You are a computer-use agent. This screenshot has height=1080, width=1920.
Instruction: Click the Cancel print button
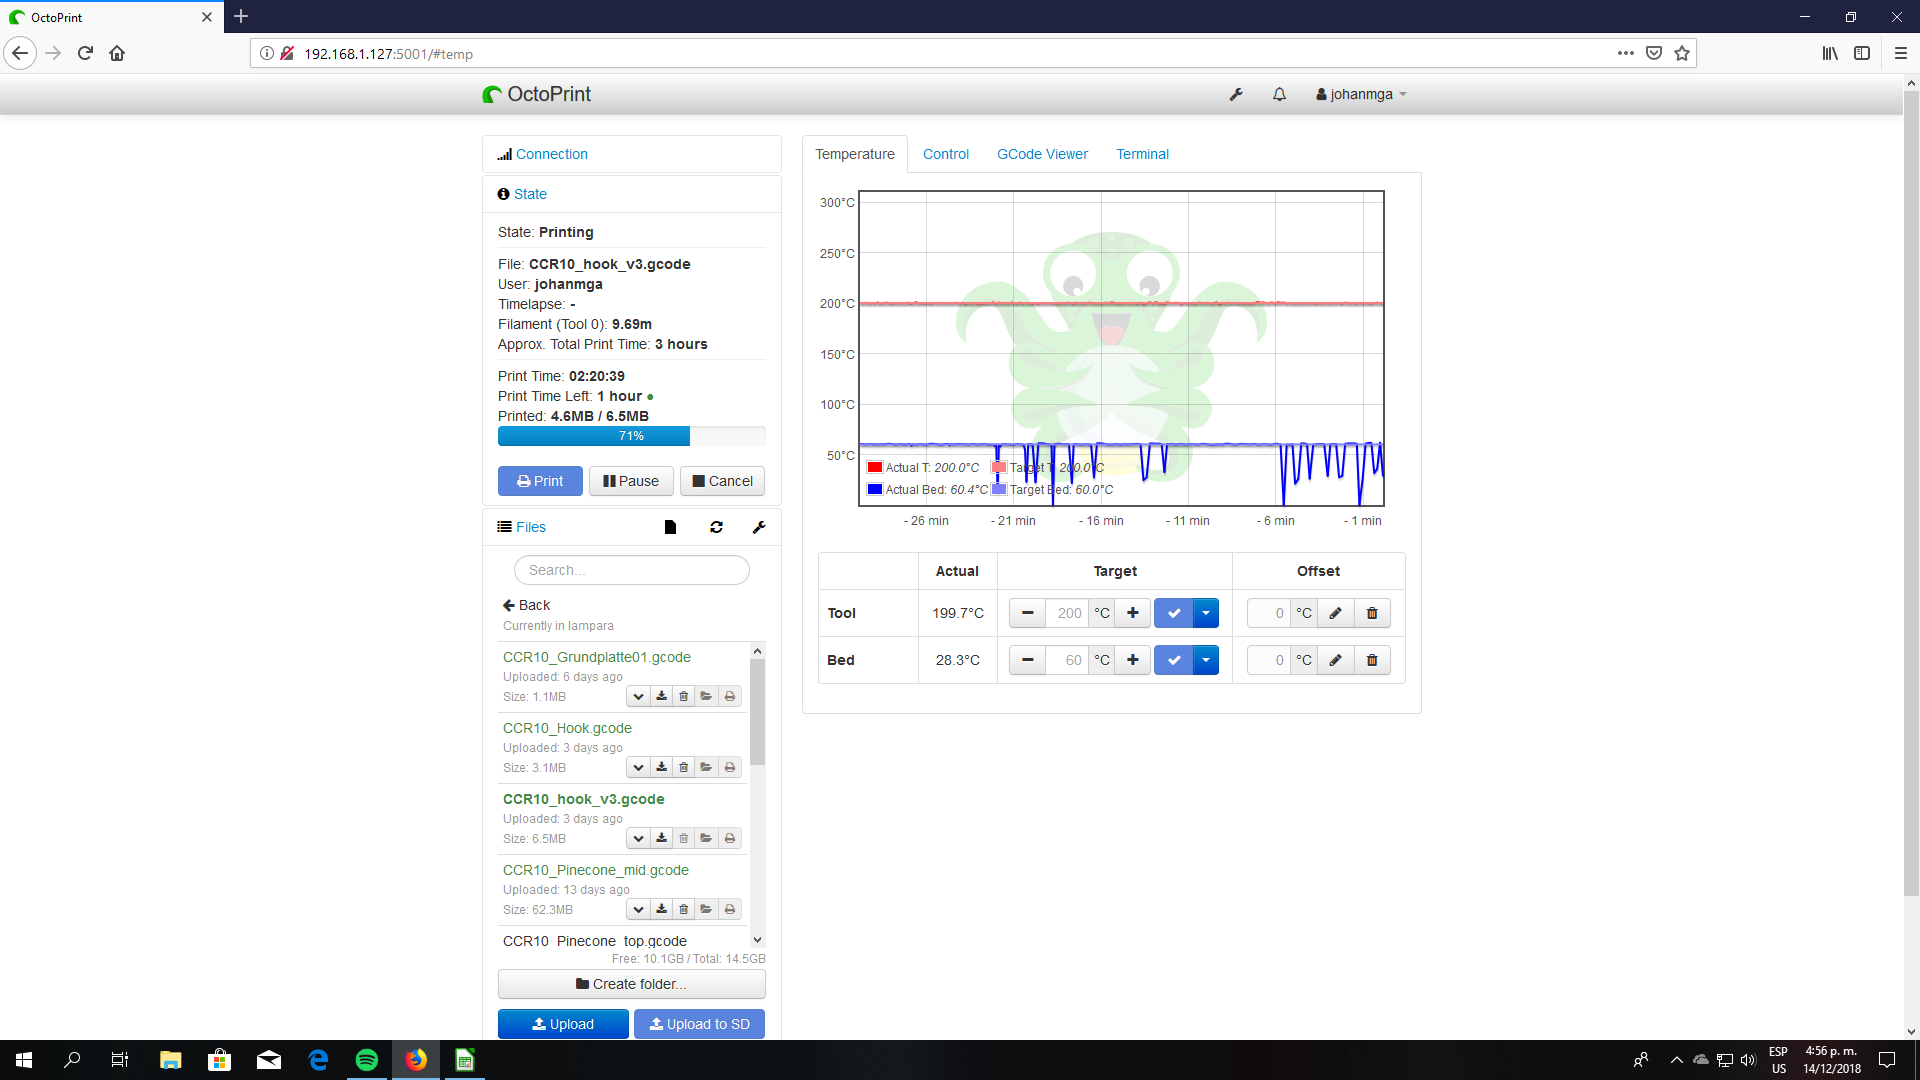[722, 481]
